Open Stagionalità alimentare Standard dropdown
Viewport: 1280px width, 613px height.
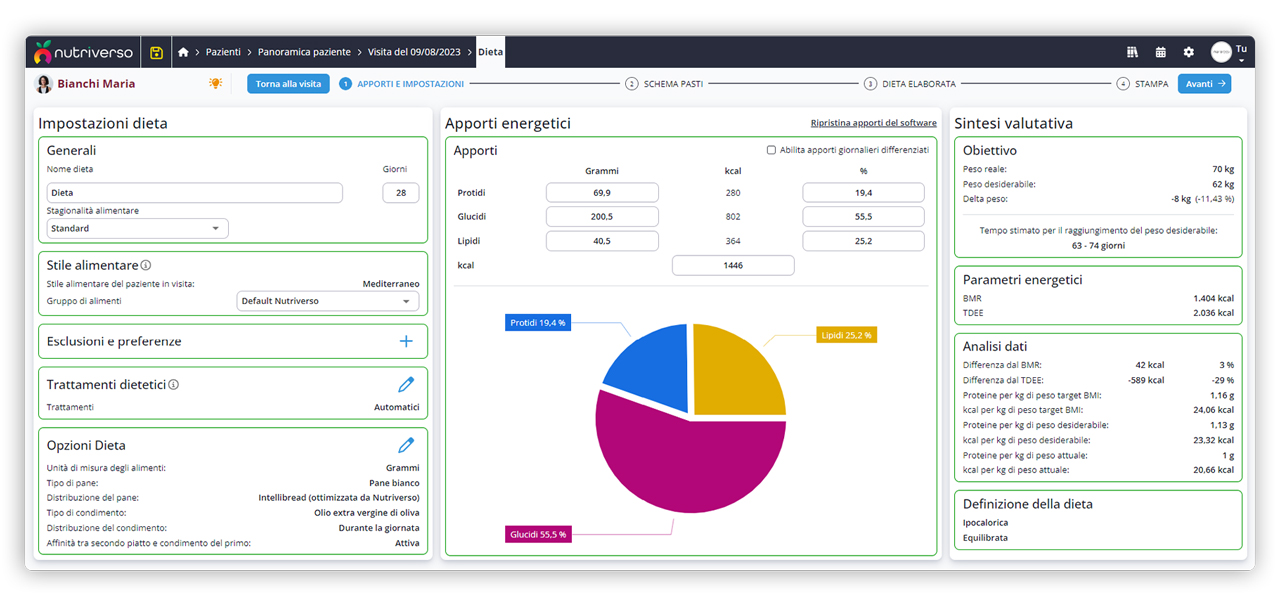138,229
